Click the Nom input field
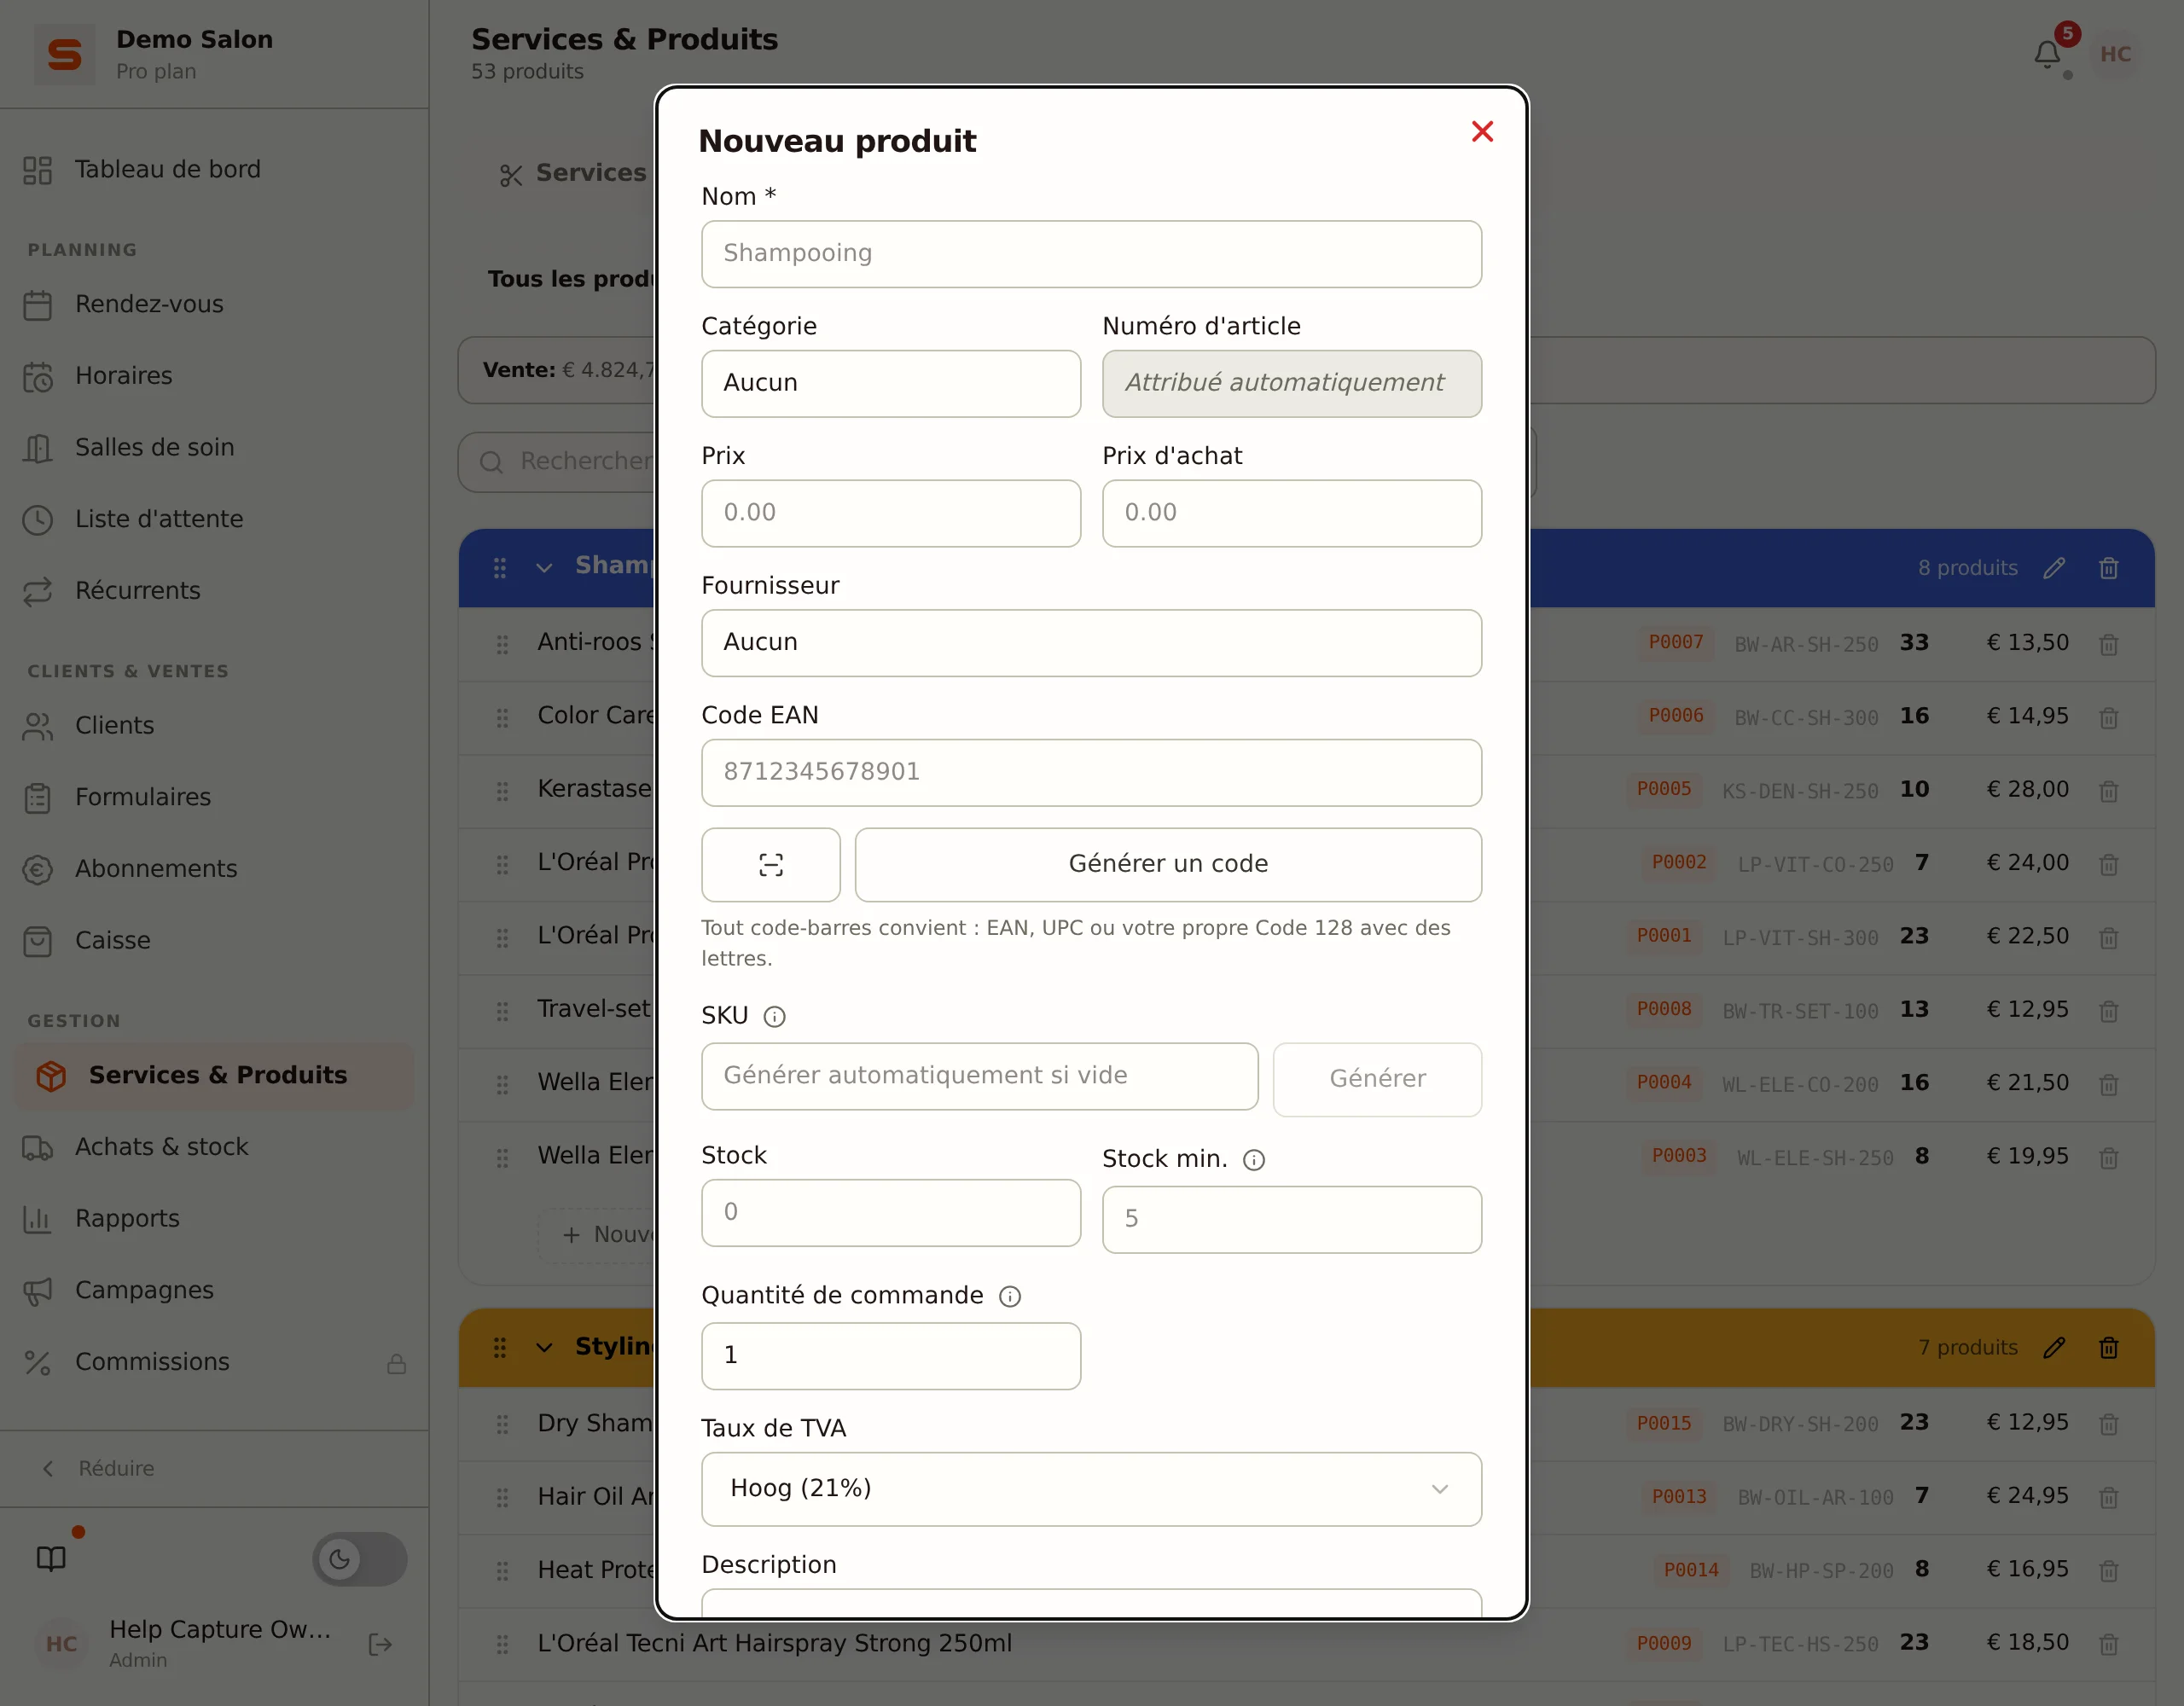 tap(1091, 254)
